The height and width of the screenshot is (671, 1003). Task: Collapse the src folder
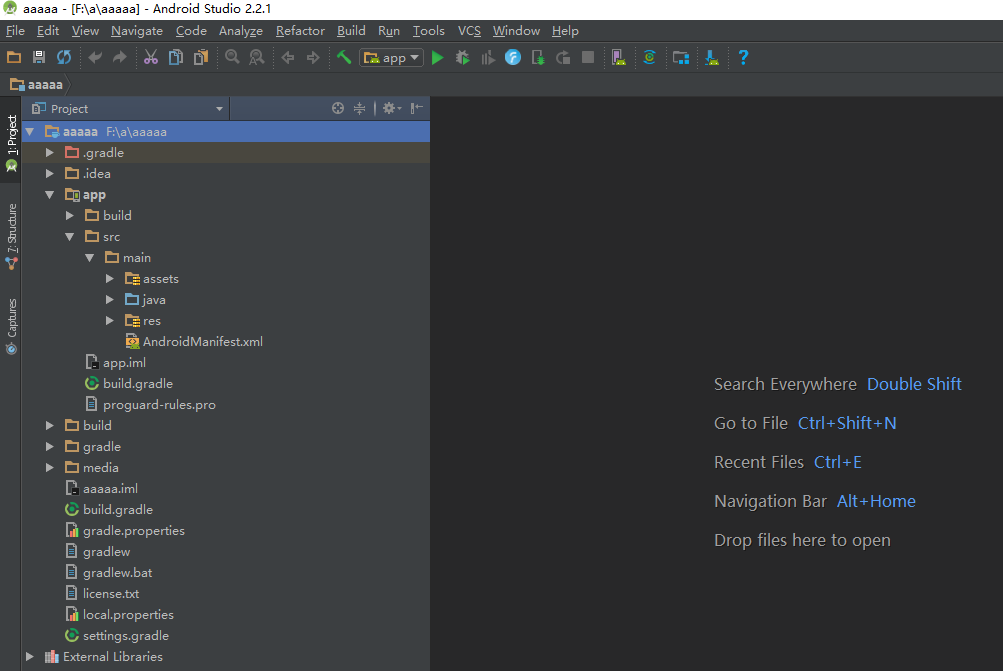[70, 237]
